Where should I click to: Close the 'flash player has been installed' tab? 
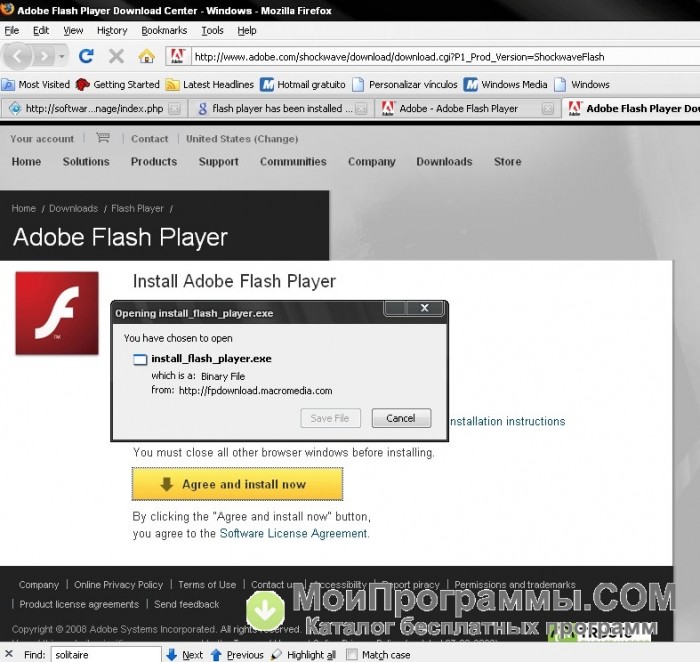tap(361, 108)
